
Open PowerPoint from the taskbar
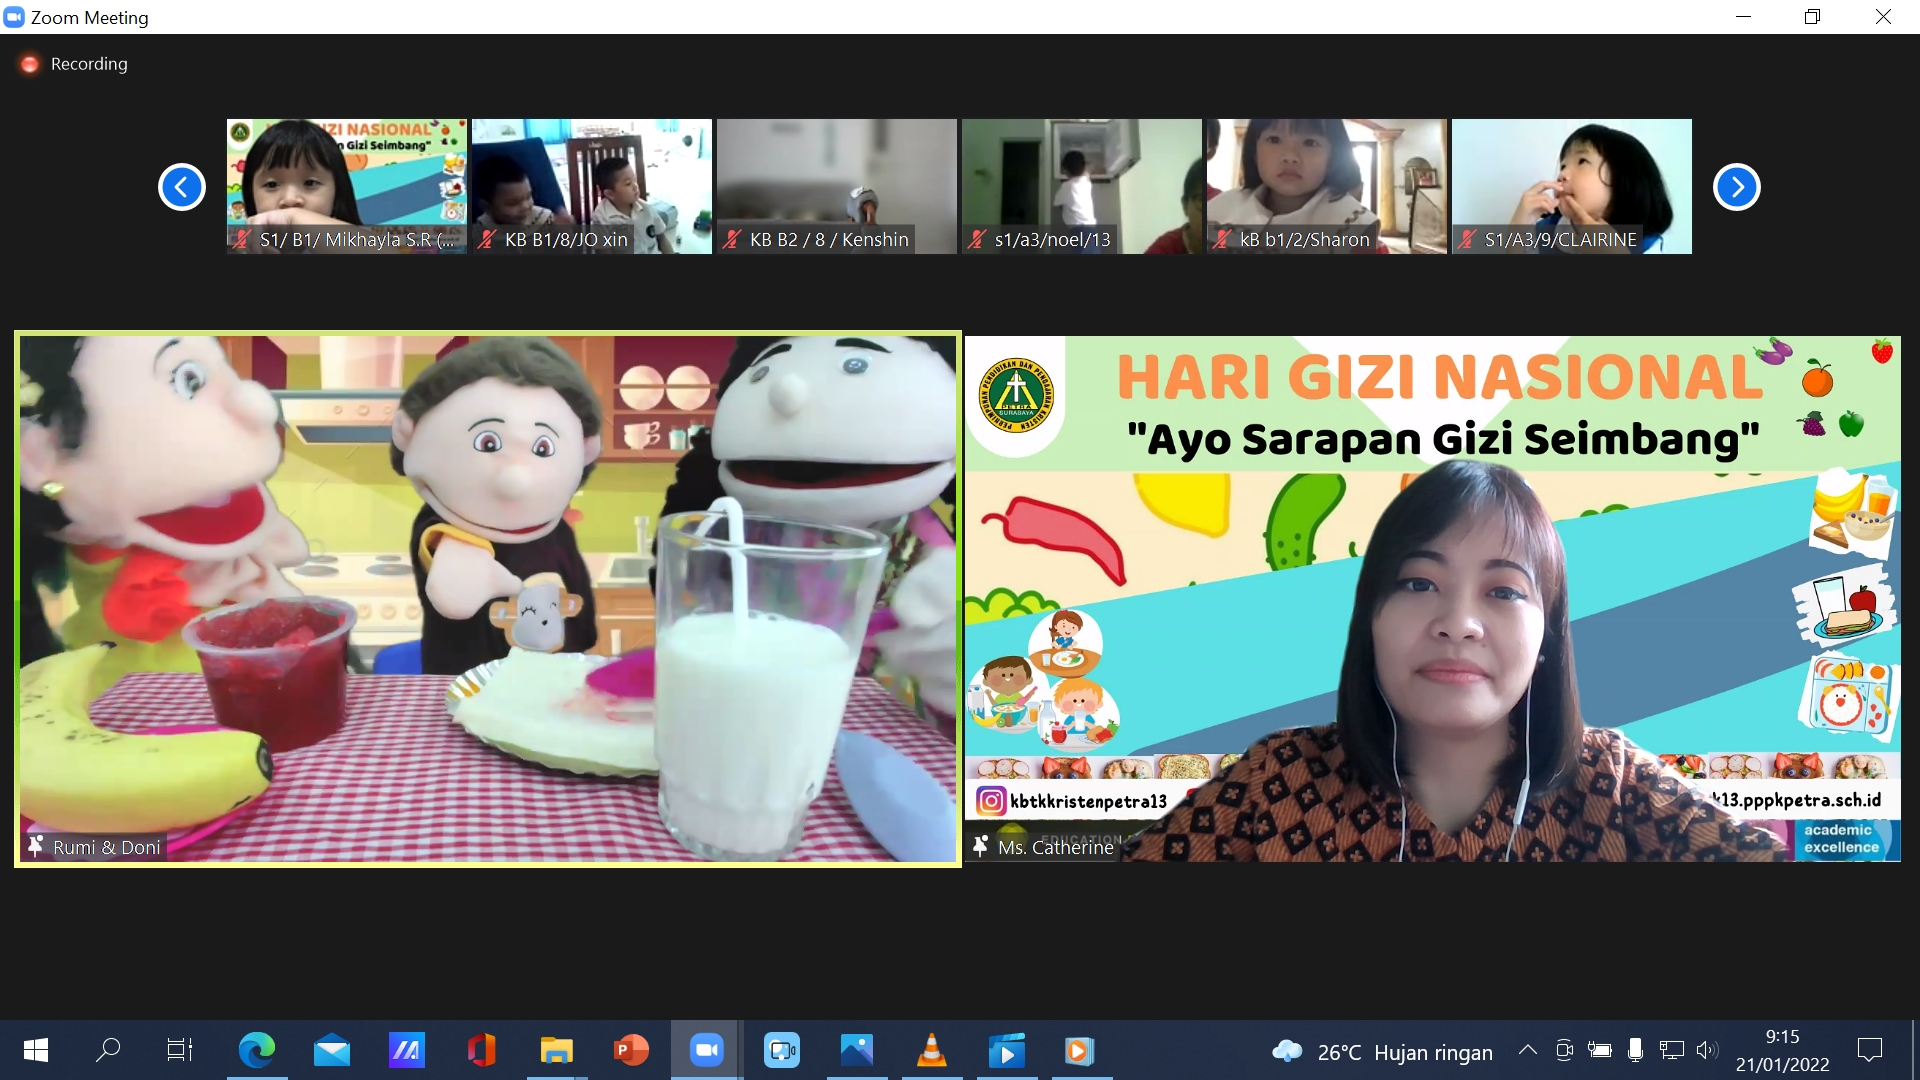pyautogui.click(x=631, y=1050)
